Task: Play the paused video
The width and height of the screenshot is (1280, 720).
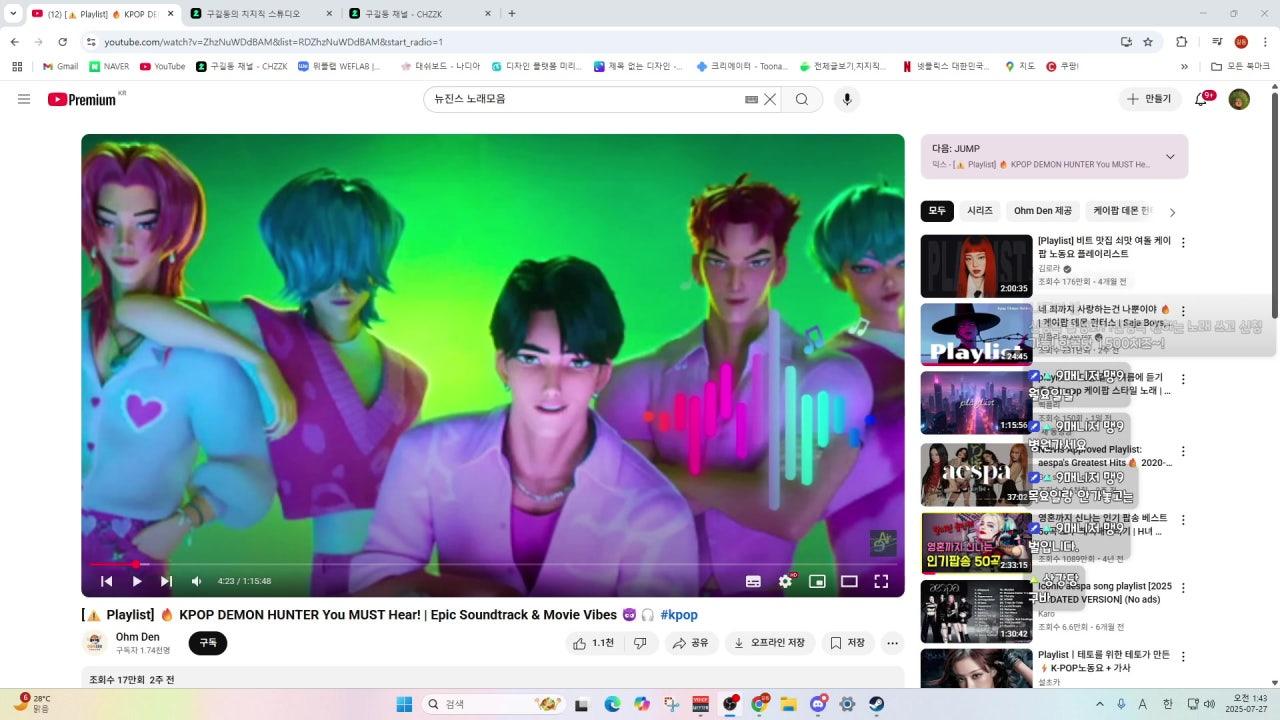Action: [137, 581]
